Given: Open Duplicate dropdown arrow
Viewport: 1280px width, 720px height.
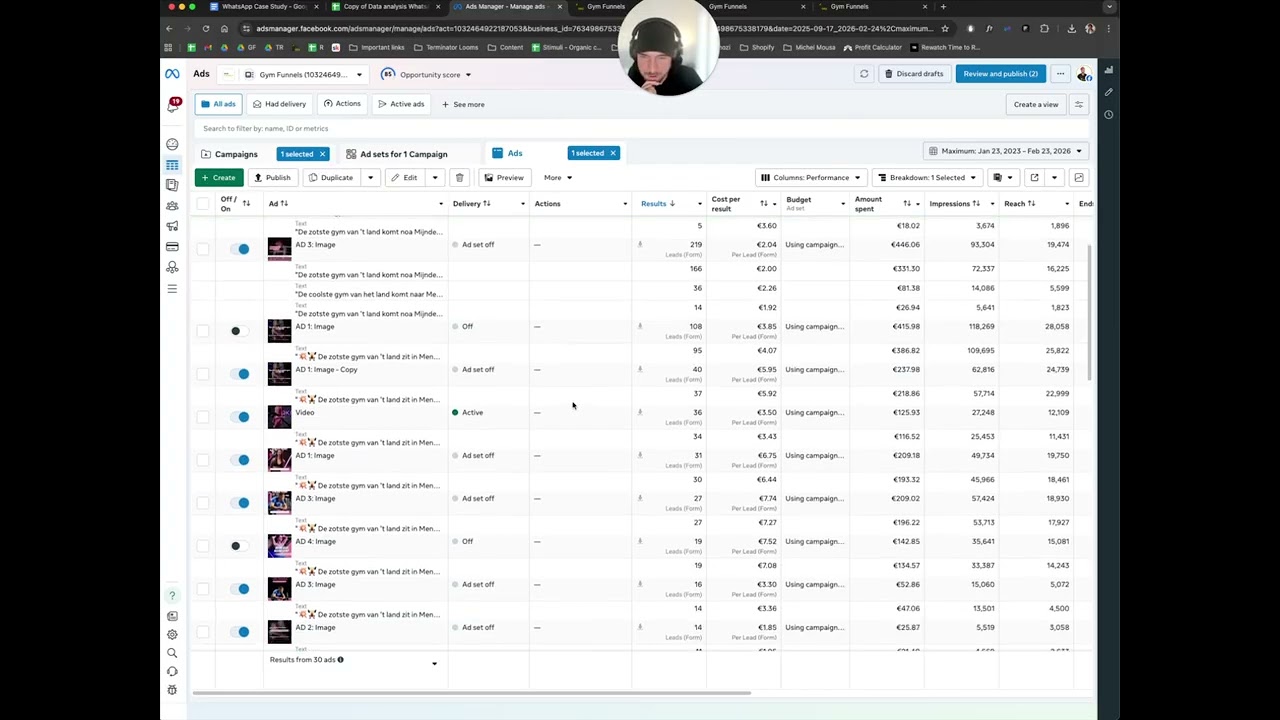Looking at the screenshot, I should point(370,178).
